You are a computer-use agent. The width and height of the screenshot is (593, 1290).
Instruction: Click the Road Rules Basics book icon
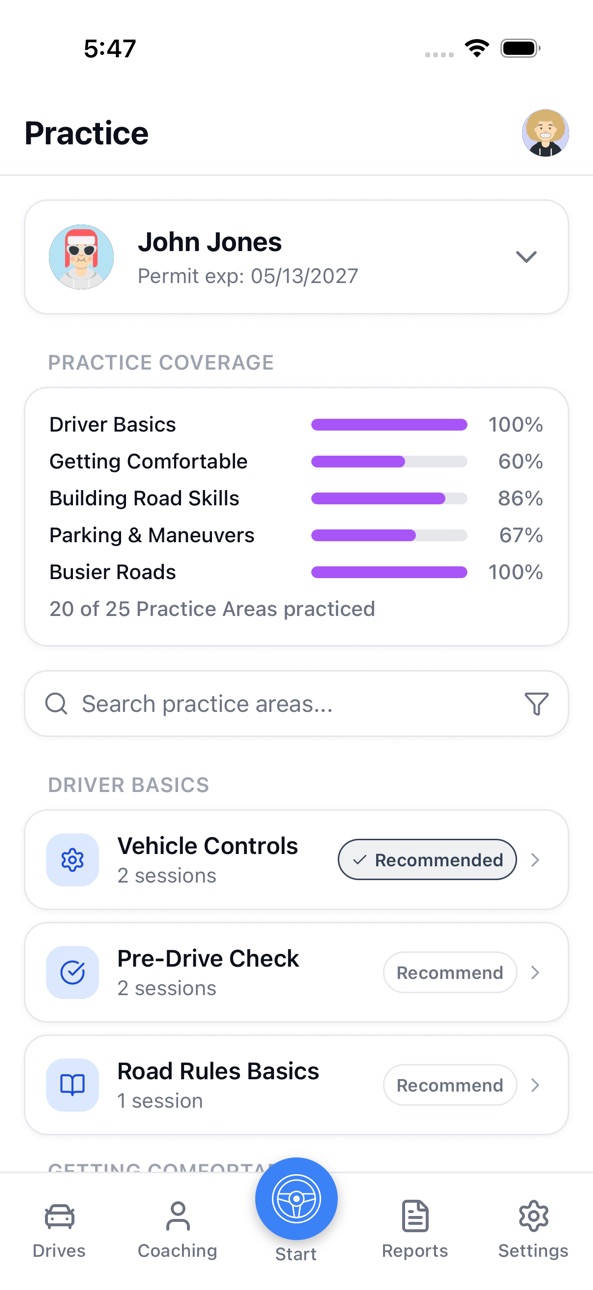coord(72,1085)
